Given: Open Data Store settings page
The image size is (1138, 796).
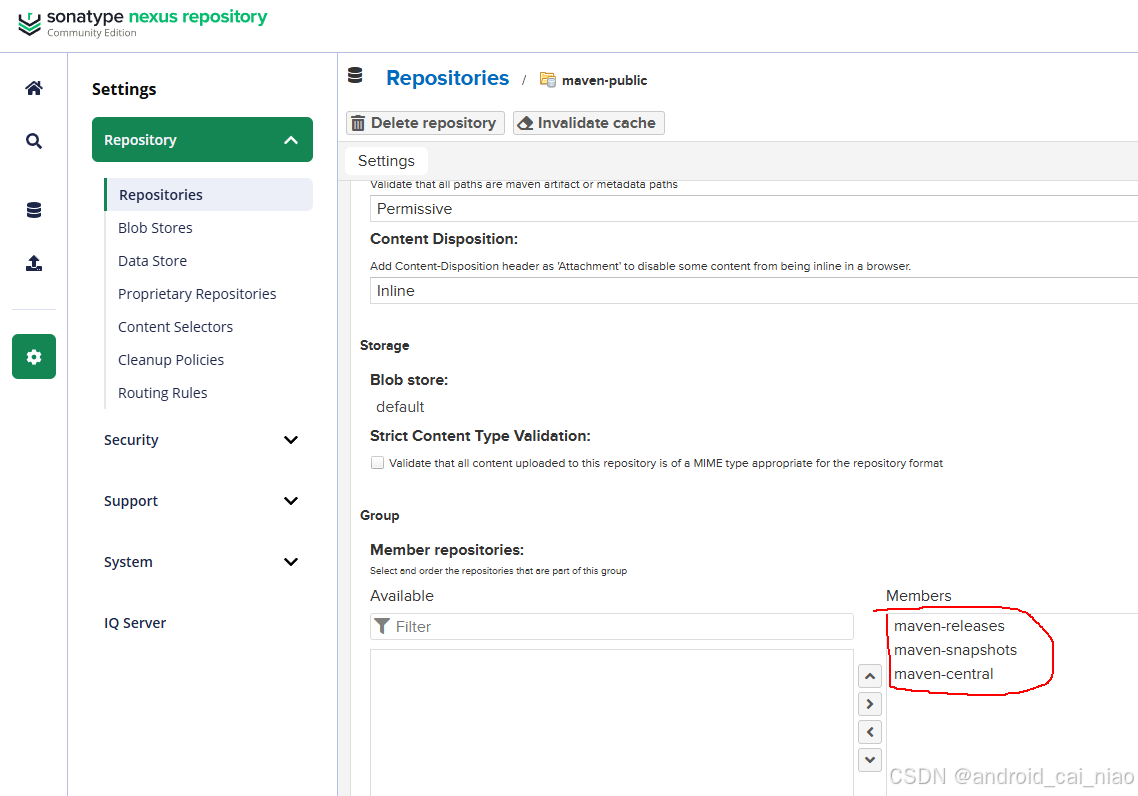Looking at the screenshot, I should point(152,260).
